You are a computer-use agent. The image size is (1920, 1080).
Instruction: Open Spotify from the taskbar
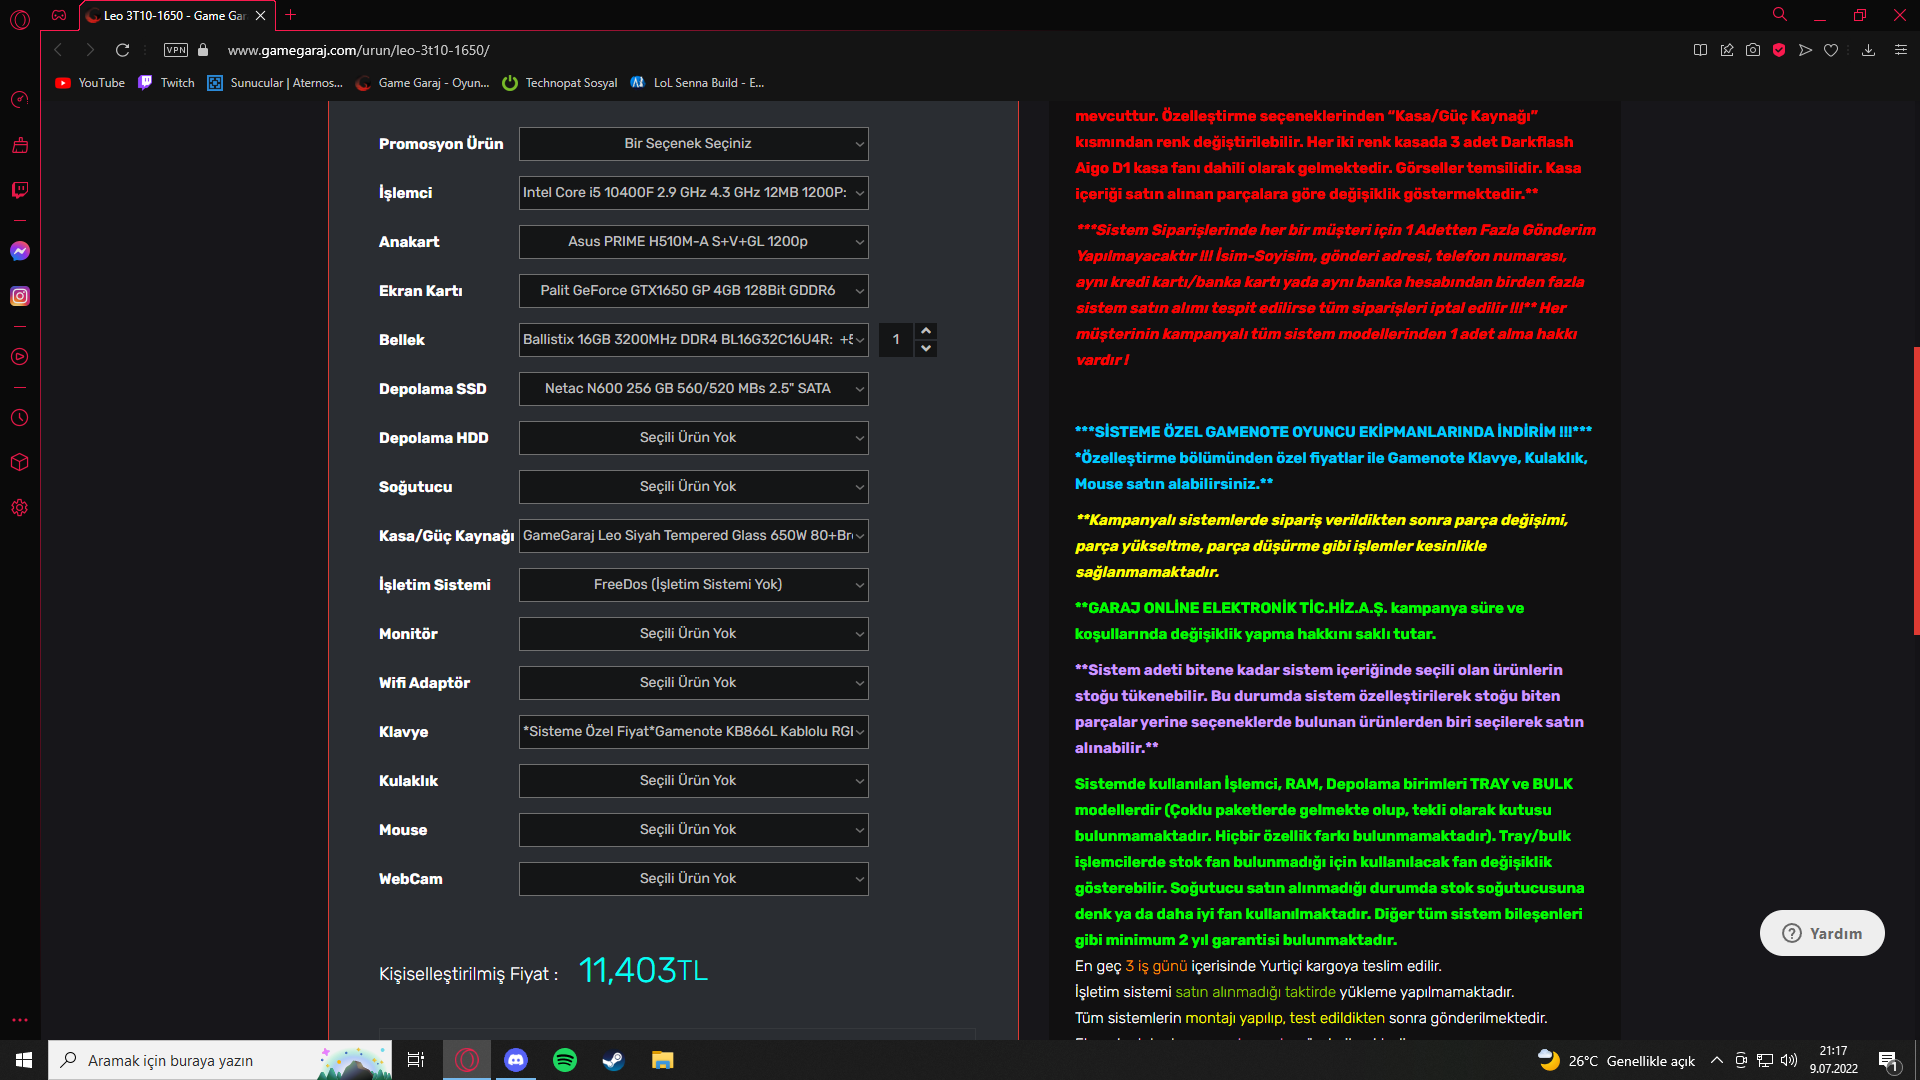(565, 1060)
